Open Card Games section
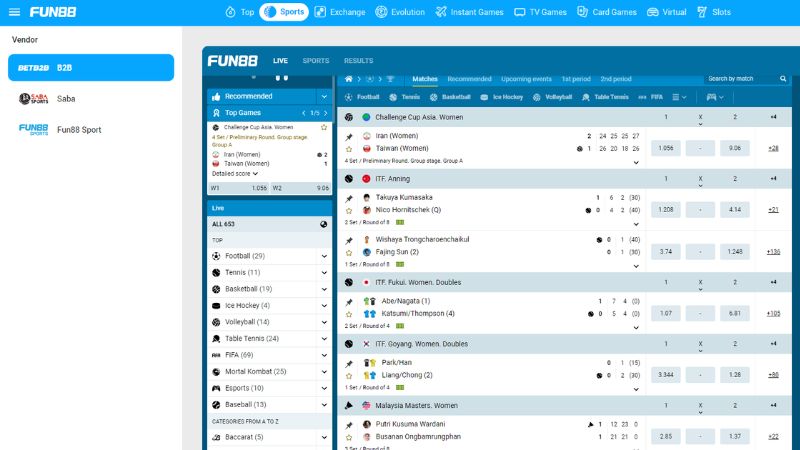800x450 pixels. click(x=607, y=12)
